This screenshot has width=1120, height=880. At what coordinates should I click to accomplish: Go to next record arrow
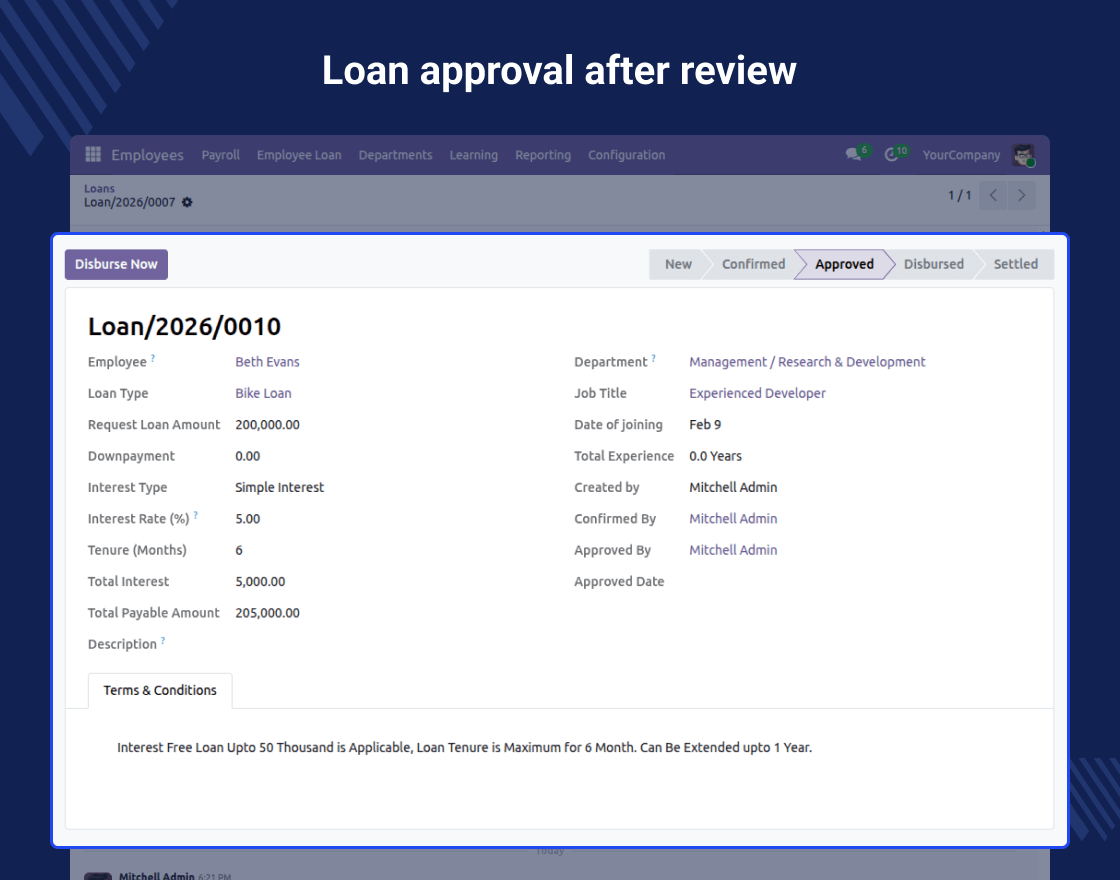click(1021, 195)
